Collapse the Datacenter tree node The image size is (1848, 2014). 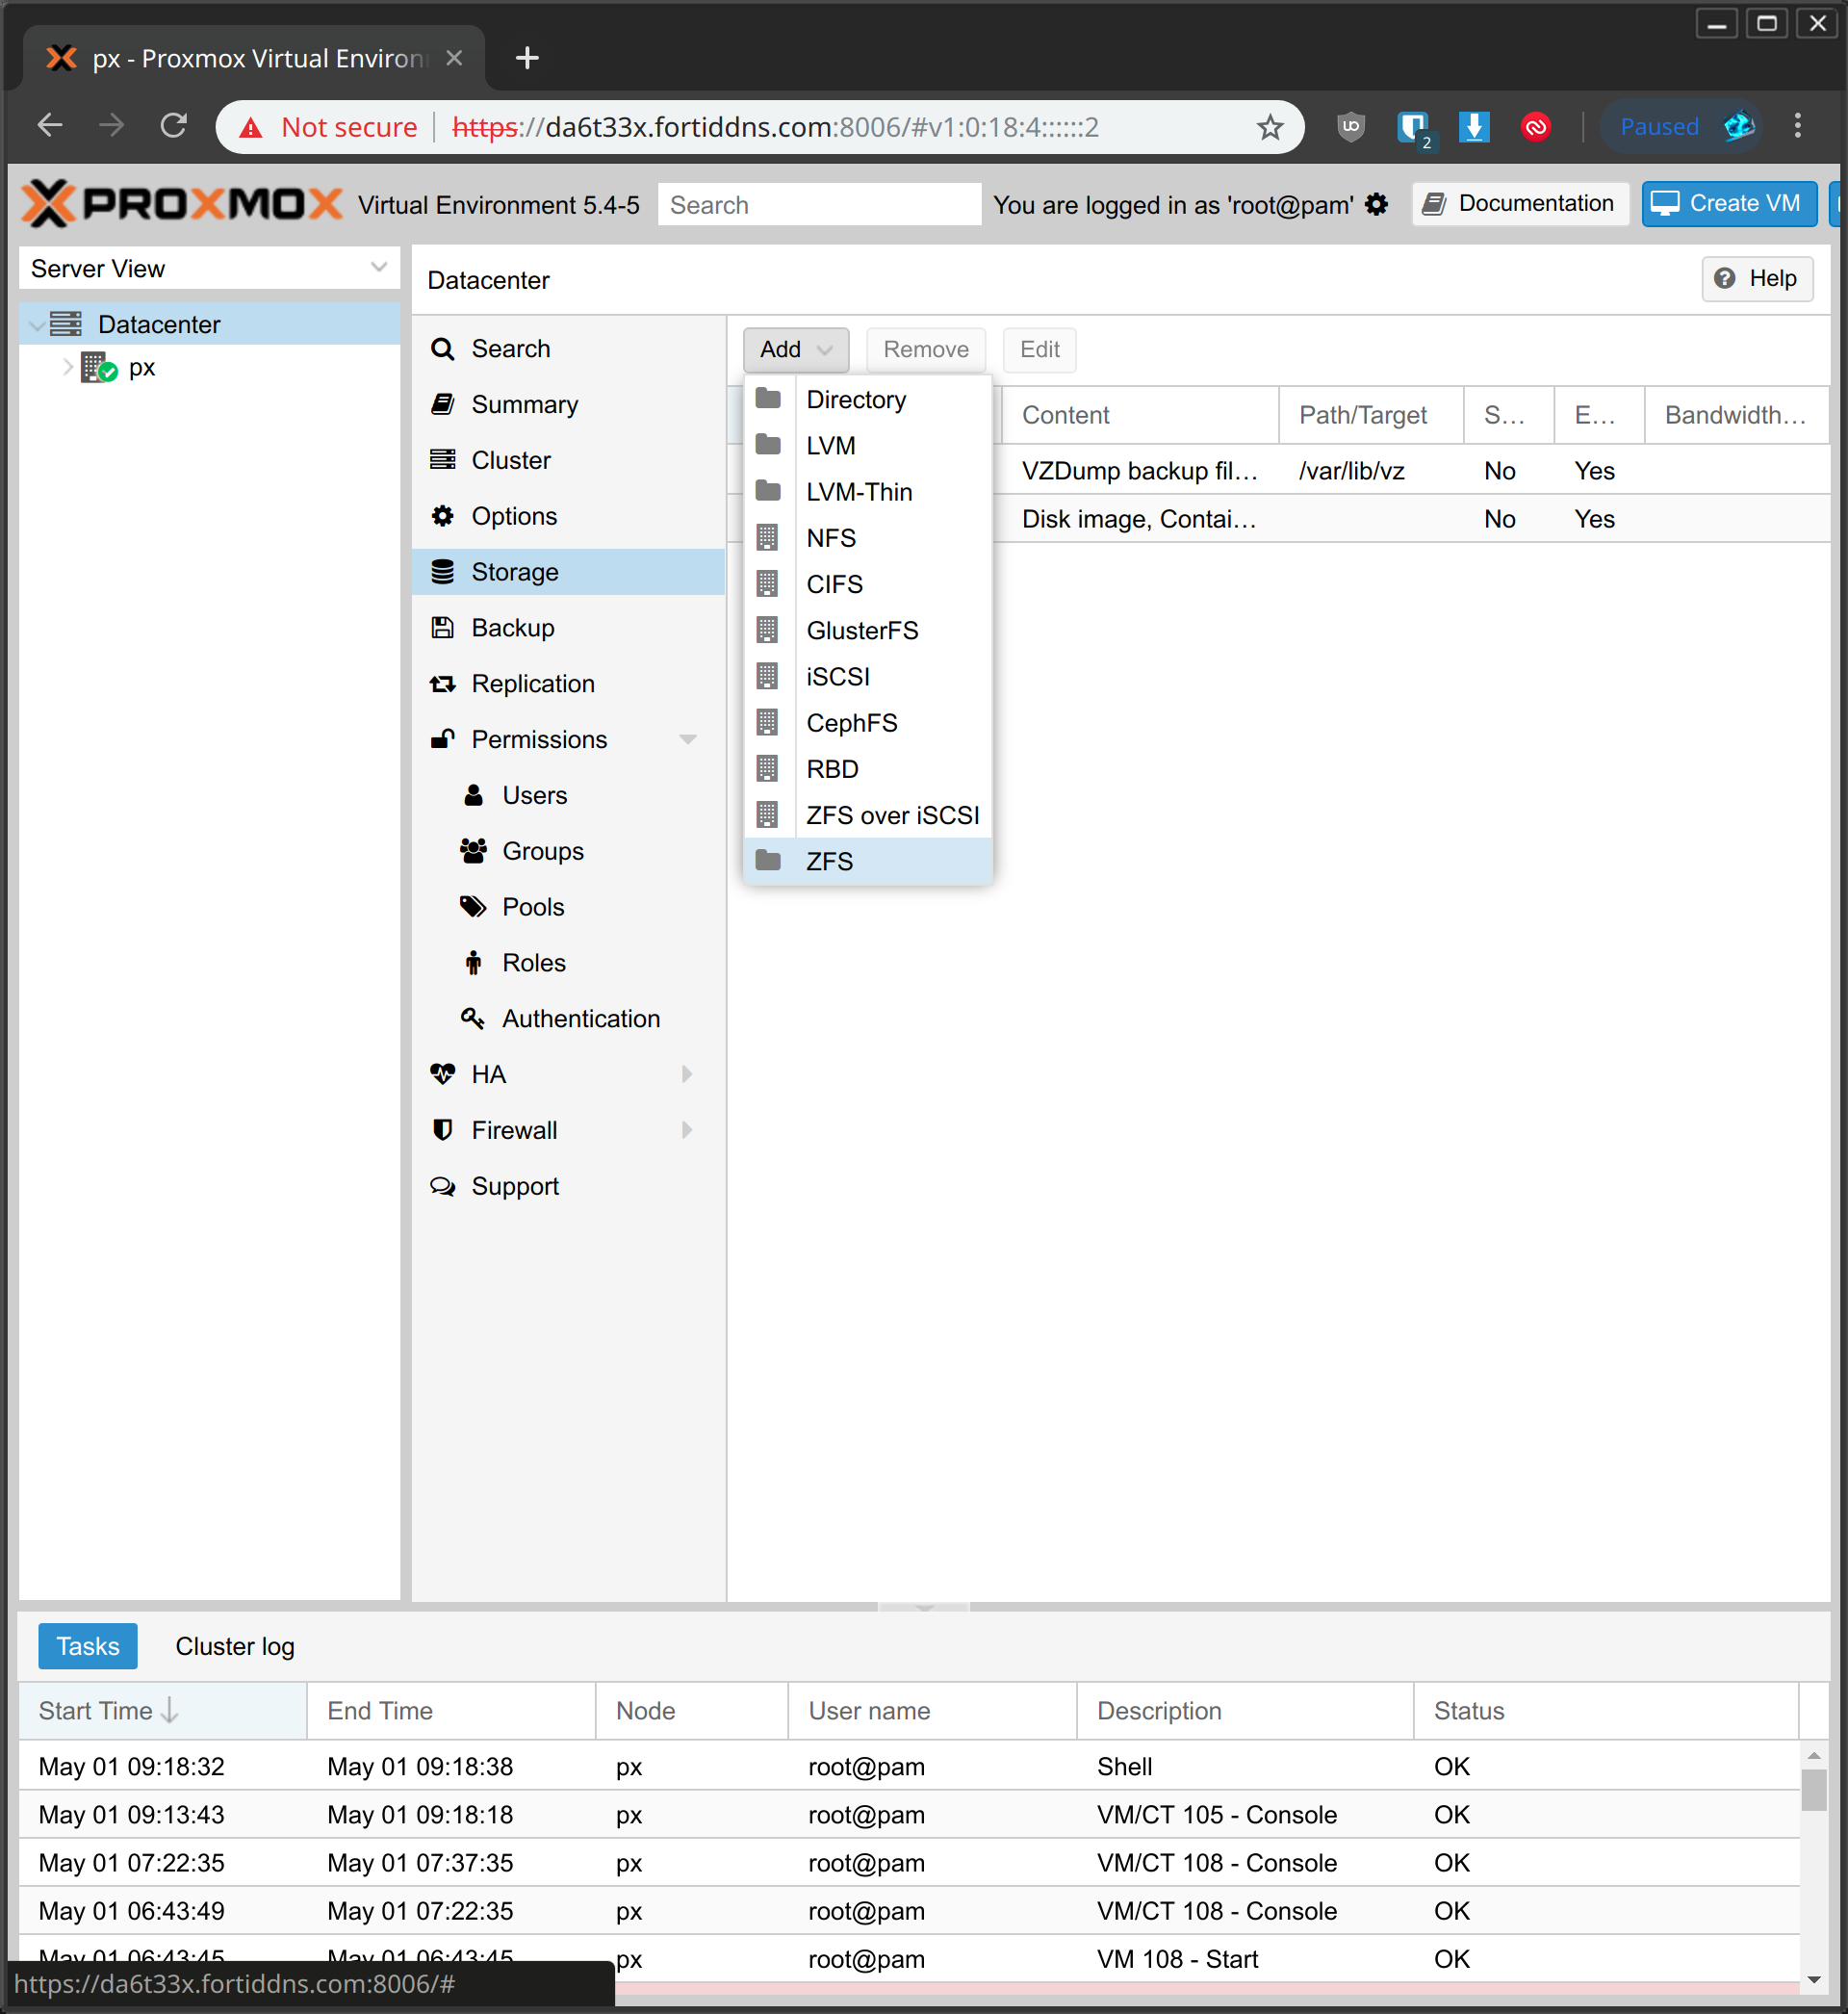(x=38, y=325)
